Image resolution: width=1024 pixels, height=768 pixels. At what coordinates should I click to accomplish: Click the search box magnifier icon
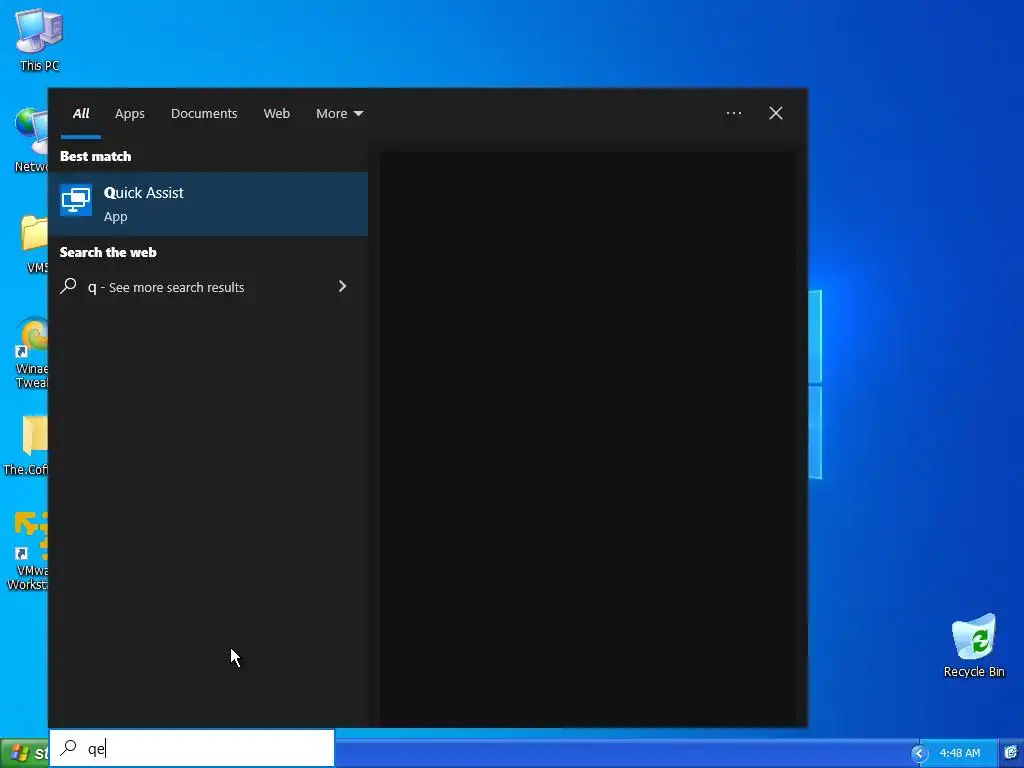point(69,748)
